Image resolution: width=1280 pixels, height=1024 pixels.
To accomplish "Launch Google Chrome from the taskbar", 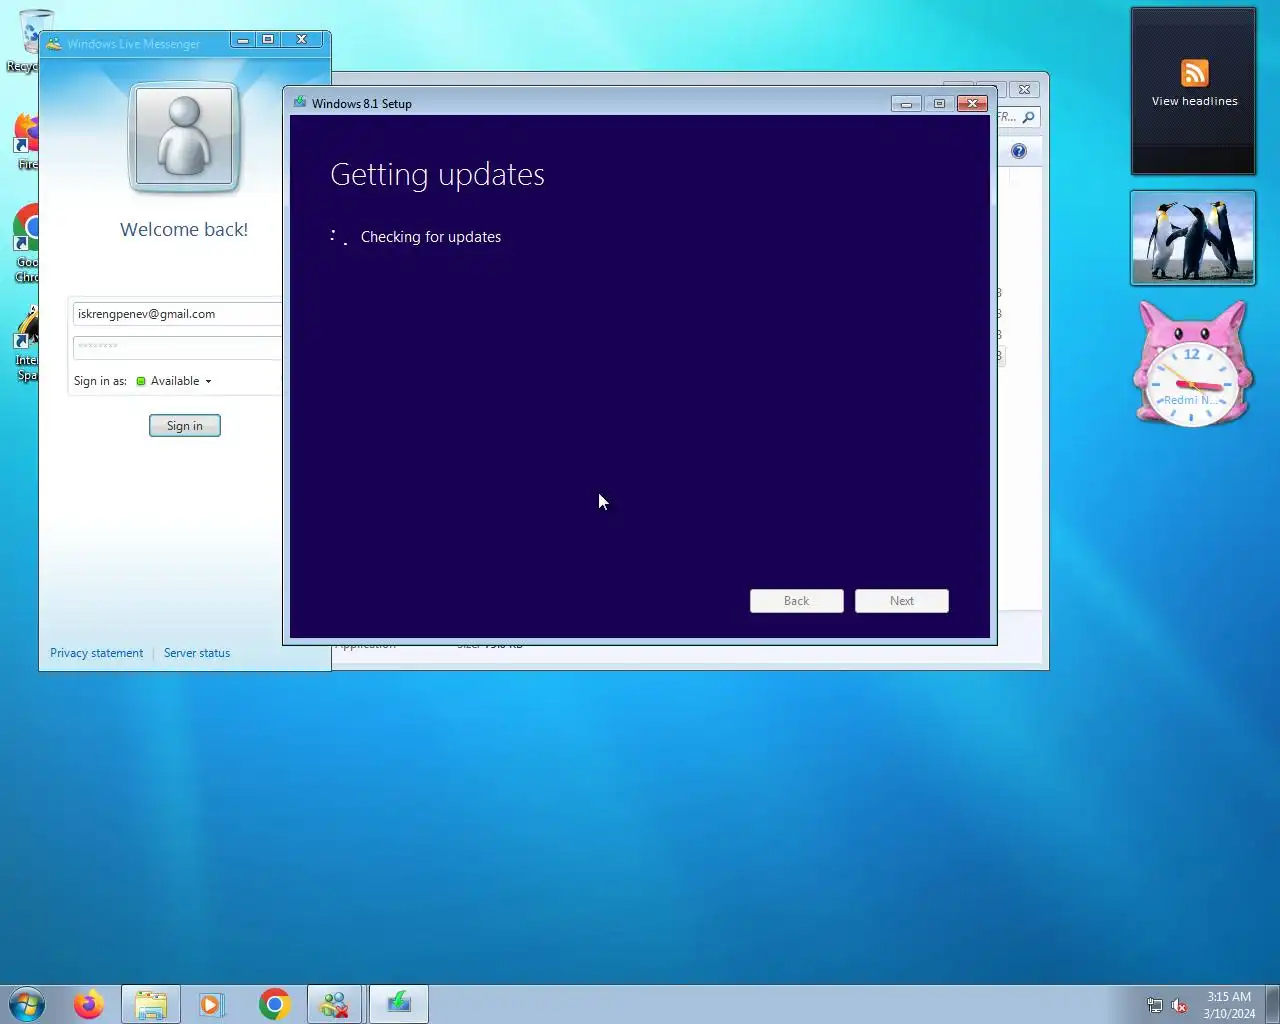I will pyautogui.click(x=274, y=1004).
